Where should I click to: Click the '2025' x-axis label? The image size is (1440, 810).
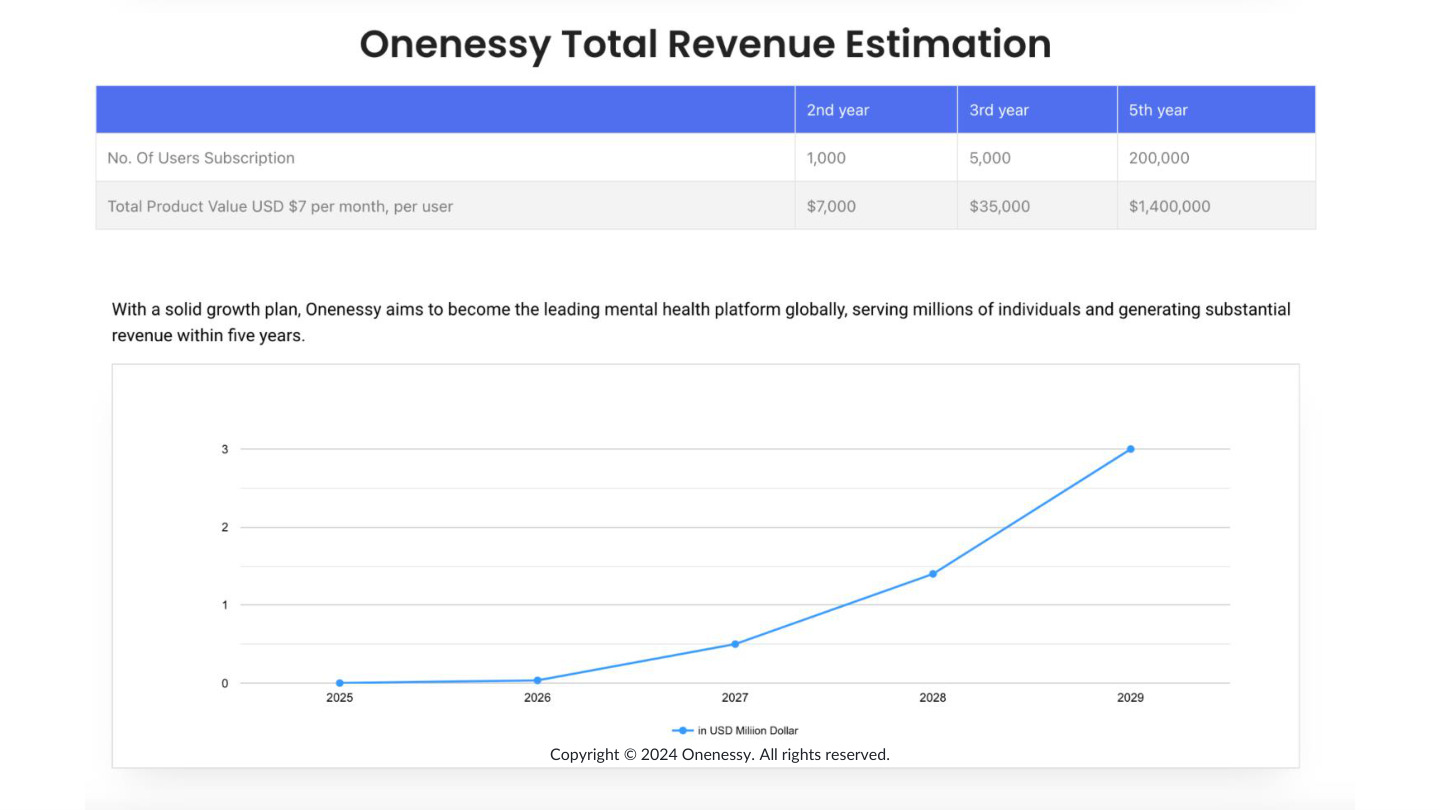pos(340,698)
